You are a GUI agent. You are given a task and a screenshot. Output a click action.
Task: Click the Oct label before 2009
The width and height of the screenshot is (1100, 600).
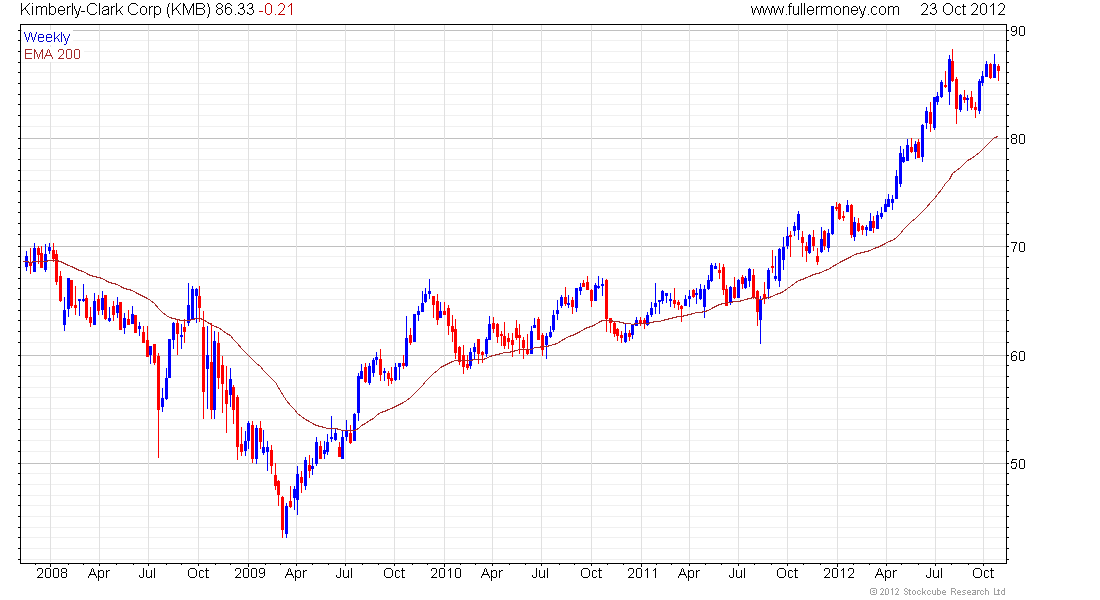click(x=198, y=573)
